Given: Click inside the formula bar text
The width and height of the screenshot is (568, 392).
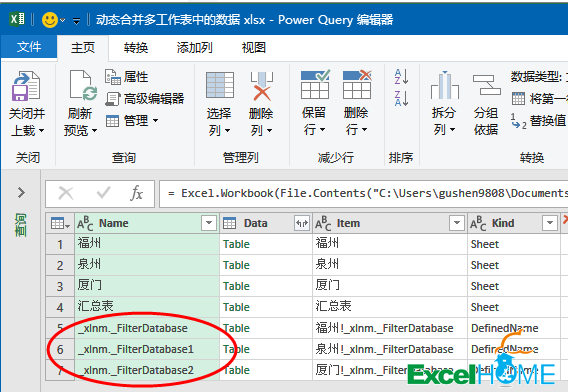Looking at the screenshot, I should (x=363, y=193).
